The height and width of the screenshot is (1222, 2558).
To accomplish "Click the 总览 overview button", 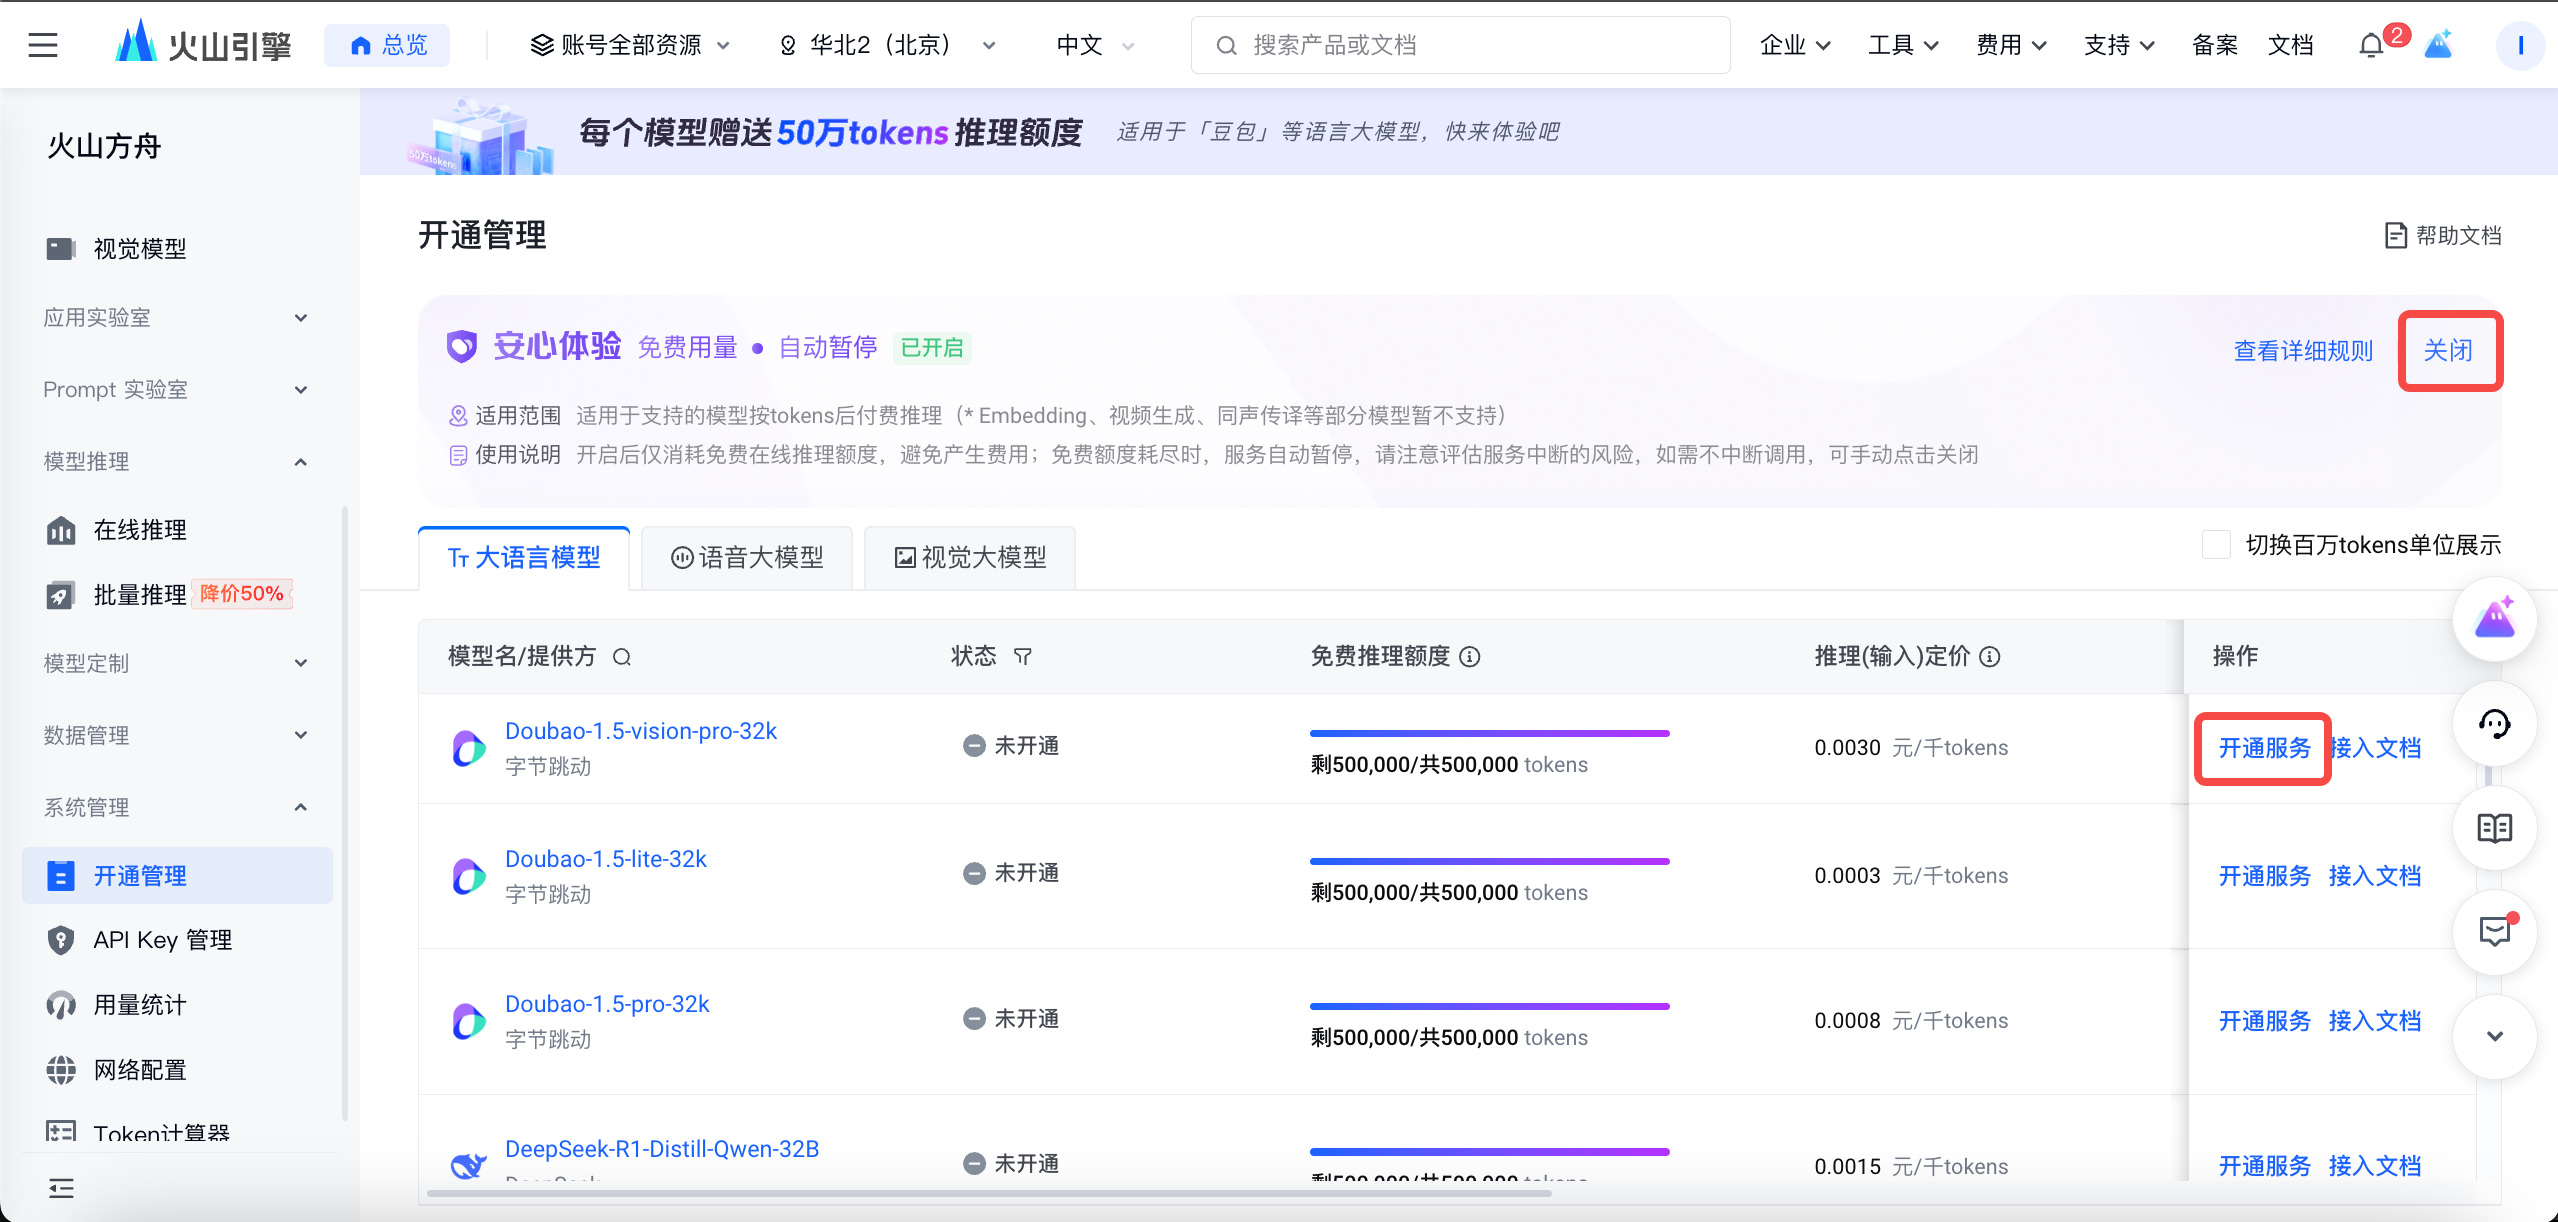I will pos(387,45).
